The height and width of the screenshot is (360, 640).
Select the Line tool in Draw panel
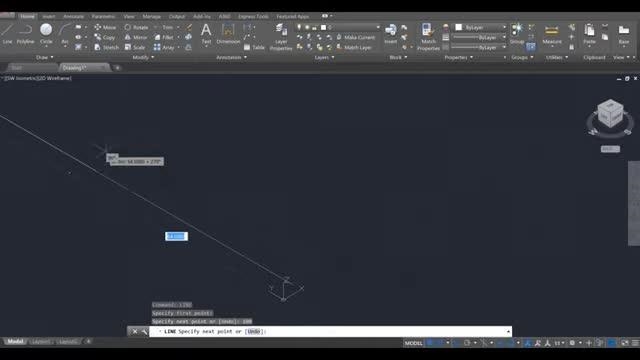tap(7, 33)
